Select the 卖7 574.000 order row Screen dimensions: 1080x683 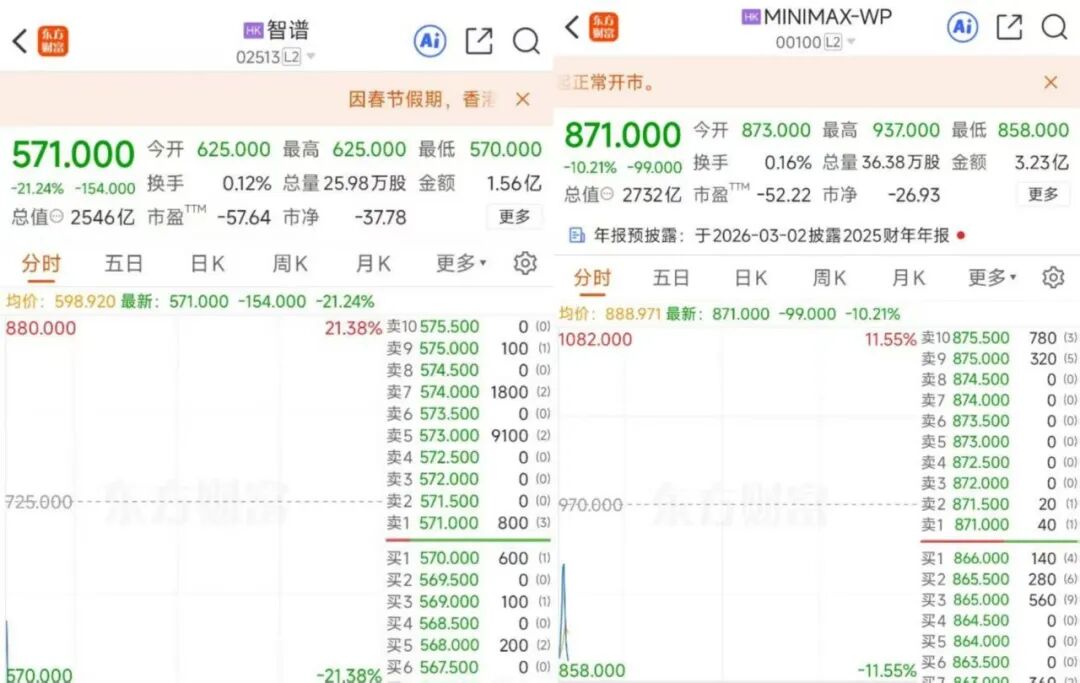tap(468, 392)
